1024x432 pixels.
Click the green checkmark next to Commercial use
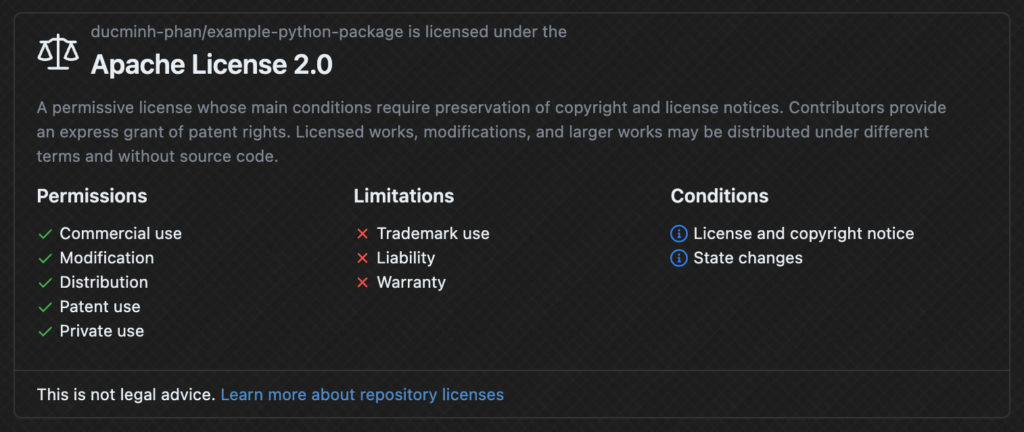(x=45, y=234)
